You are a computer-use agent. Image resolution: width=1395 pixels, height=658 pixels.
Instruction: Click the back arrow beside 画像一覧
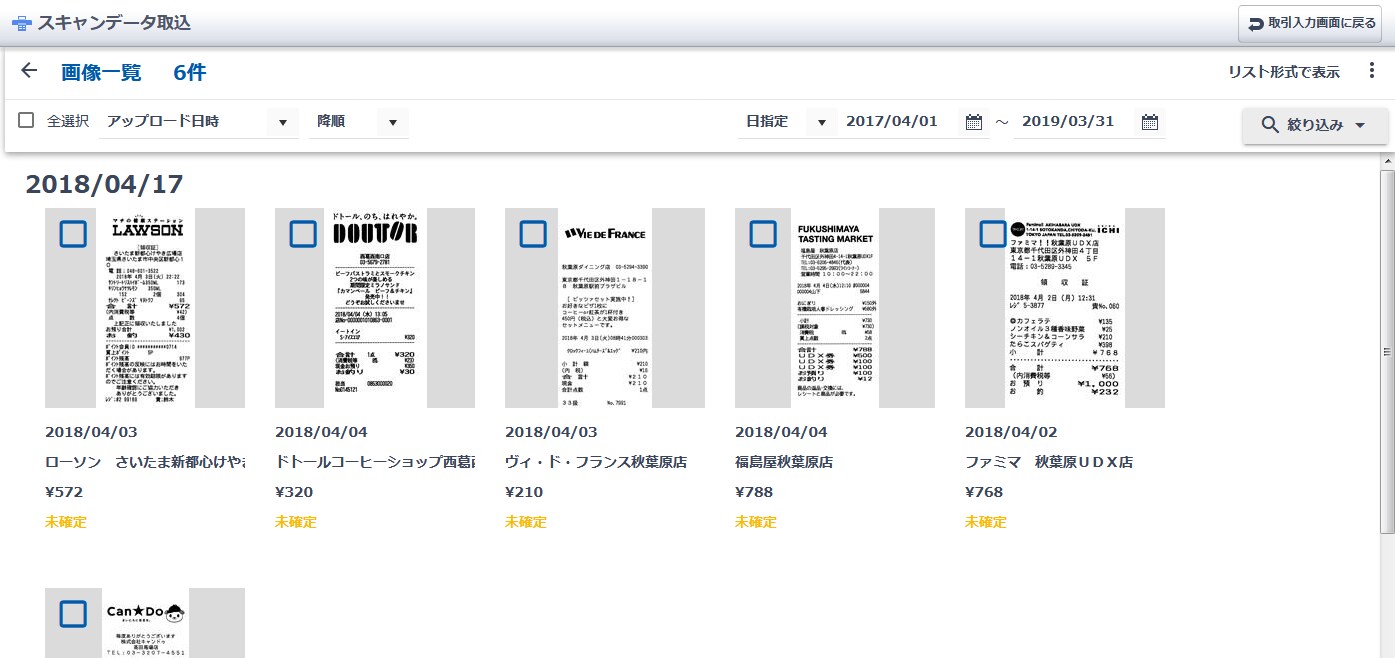click(x=29, y=71)
